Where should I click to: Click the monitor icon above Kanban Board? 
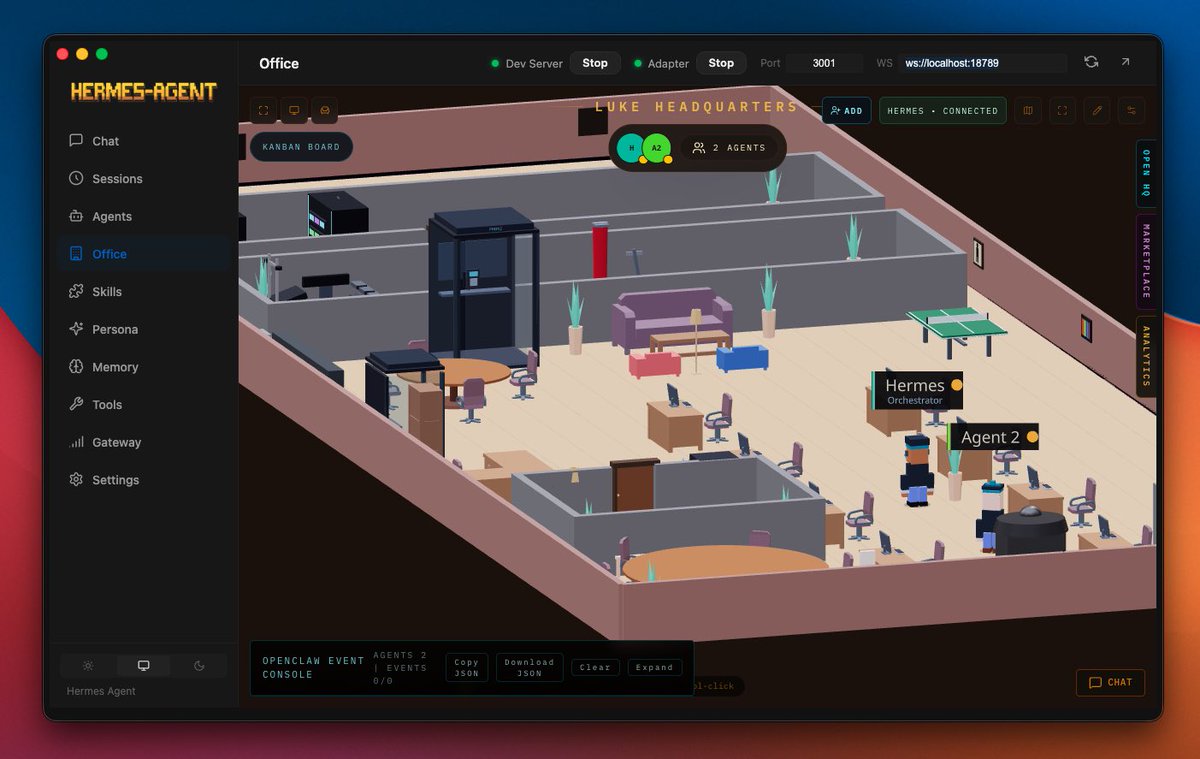(294, 110)
